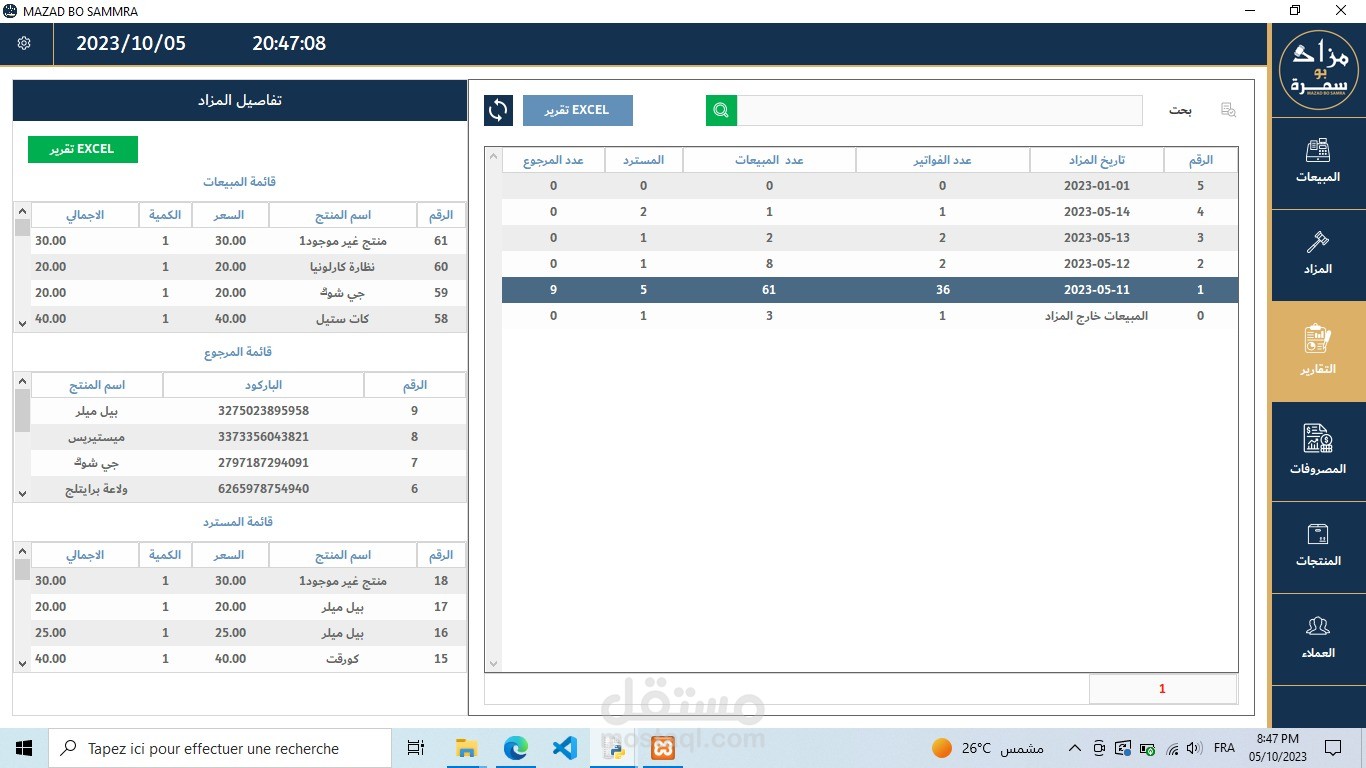This screenshot has height=768, width=1366.
Task: Sort by عدد المبيعات column header
Action: point(769,160)
